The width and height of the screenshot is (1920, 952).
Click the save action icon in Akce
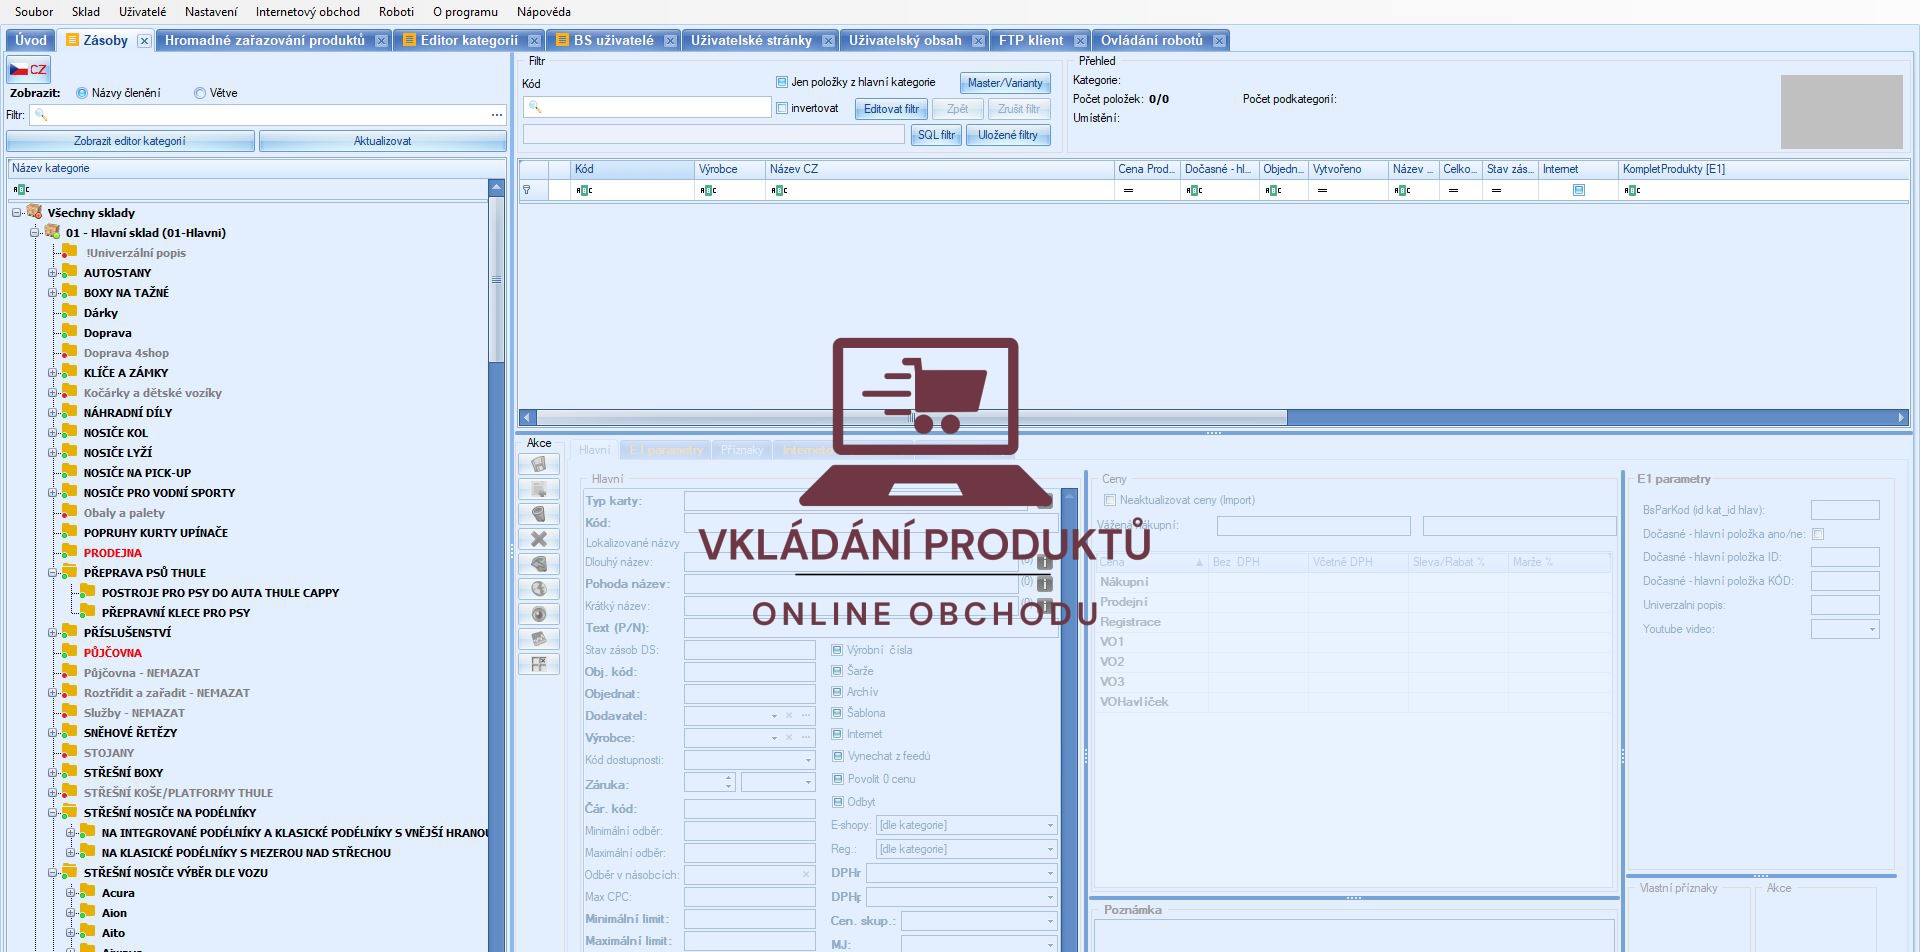(539, 464)
